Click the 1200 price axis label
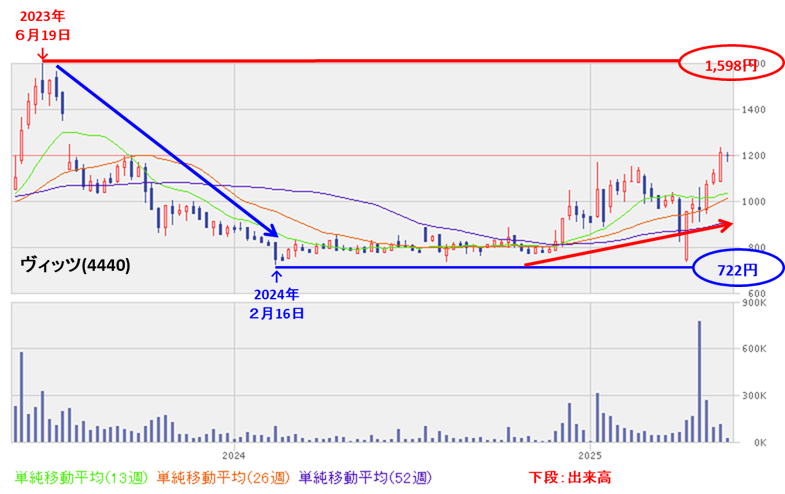The width and height of the screenshot is (785, 494). [x=753, y=156]
